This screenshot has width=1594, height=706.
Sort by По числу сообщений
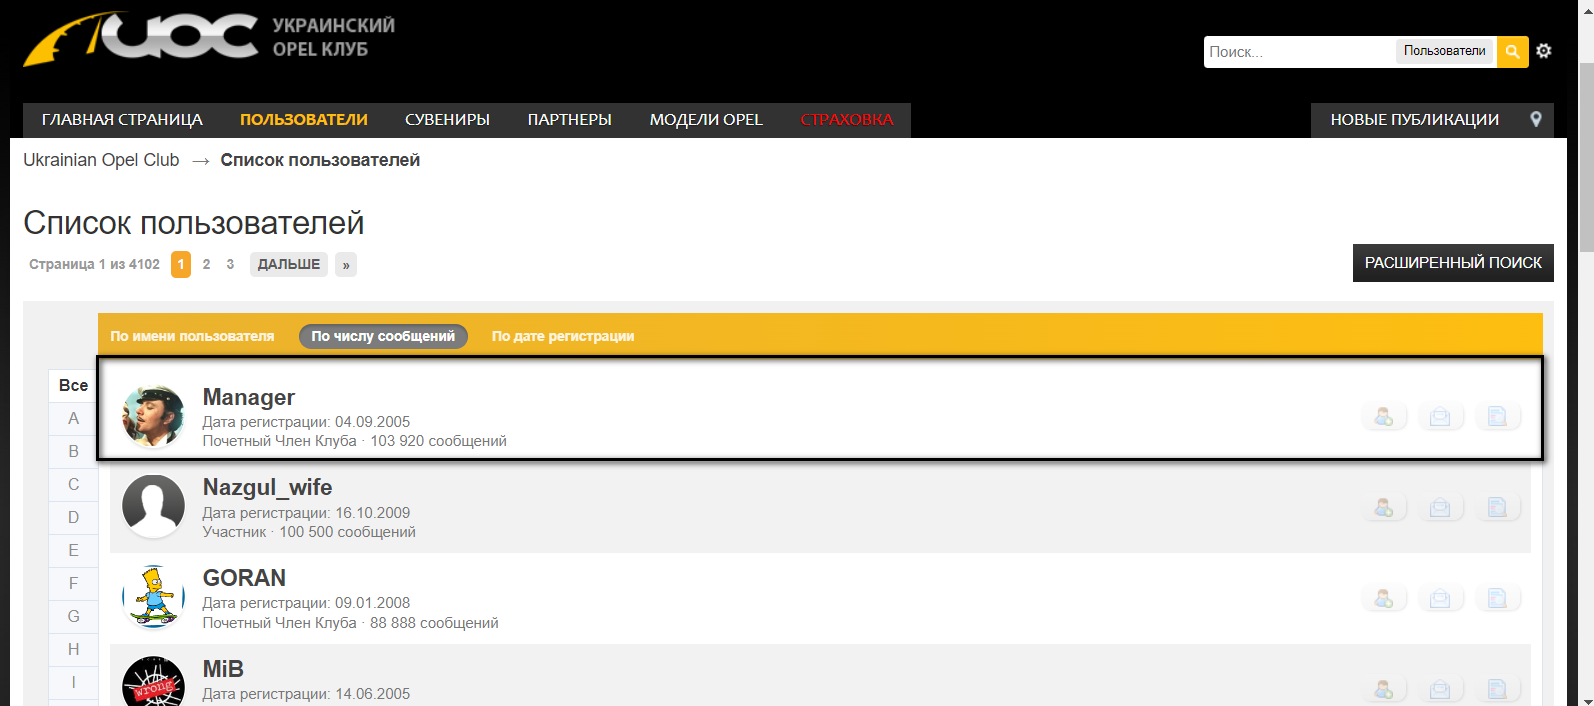point(383,336)
